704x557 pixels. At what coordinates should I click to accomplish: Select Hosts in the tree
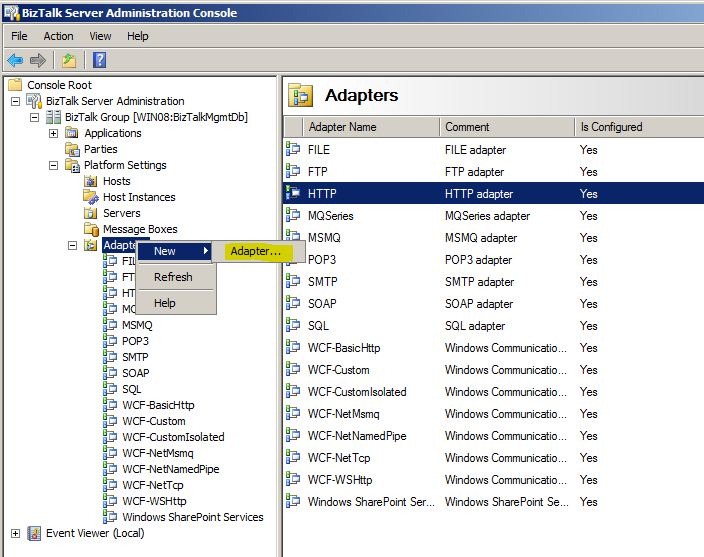click(117, 181)
